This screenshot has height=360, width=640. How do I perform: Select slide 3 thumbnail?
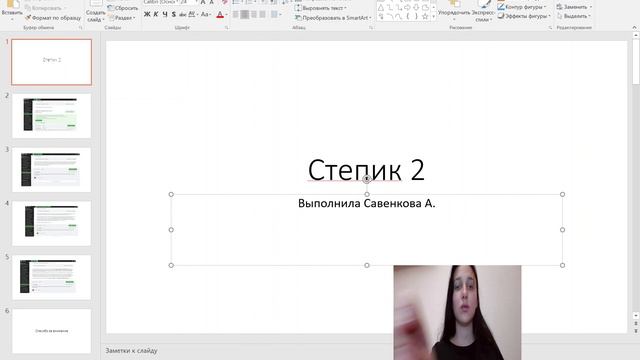point(51,170)
